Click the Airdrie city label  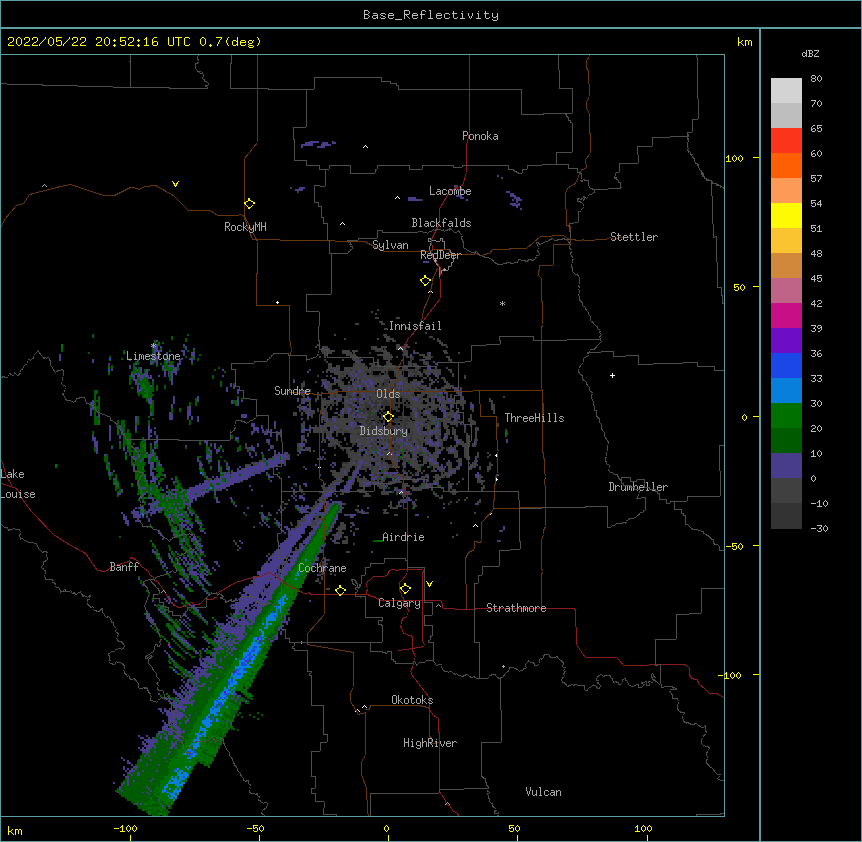coord(403,537)
